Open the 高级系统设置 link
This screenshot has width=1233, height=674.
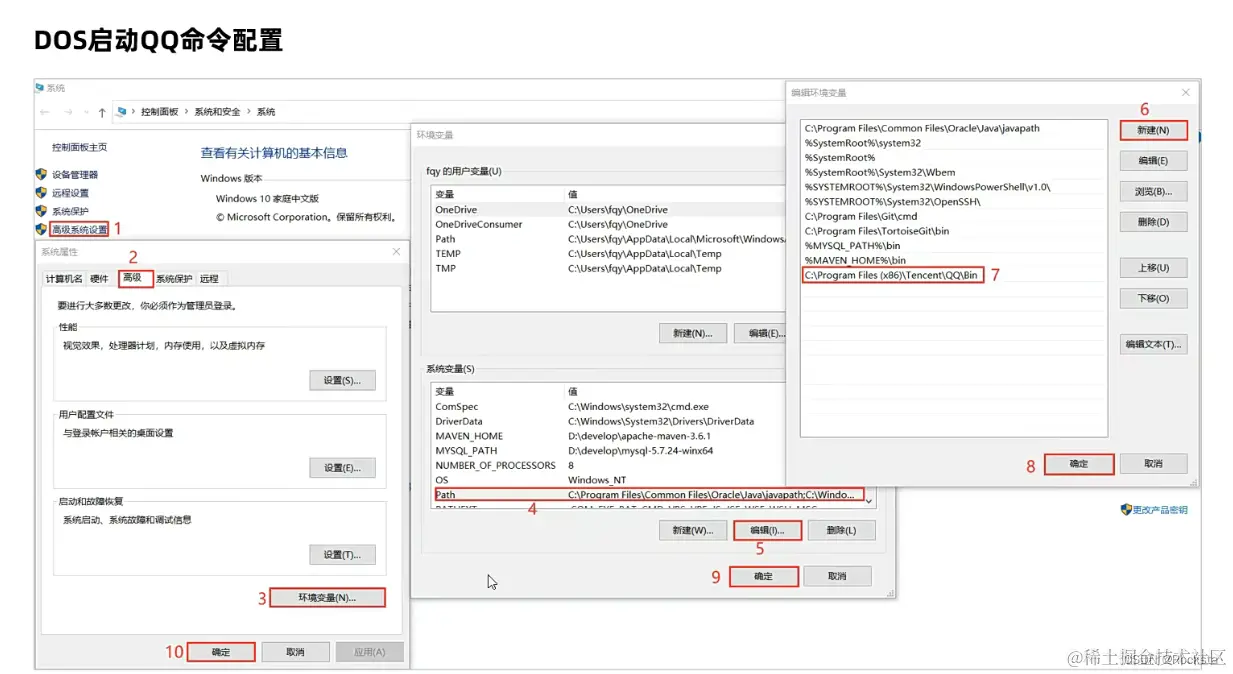click(79, 230)
